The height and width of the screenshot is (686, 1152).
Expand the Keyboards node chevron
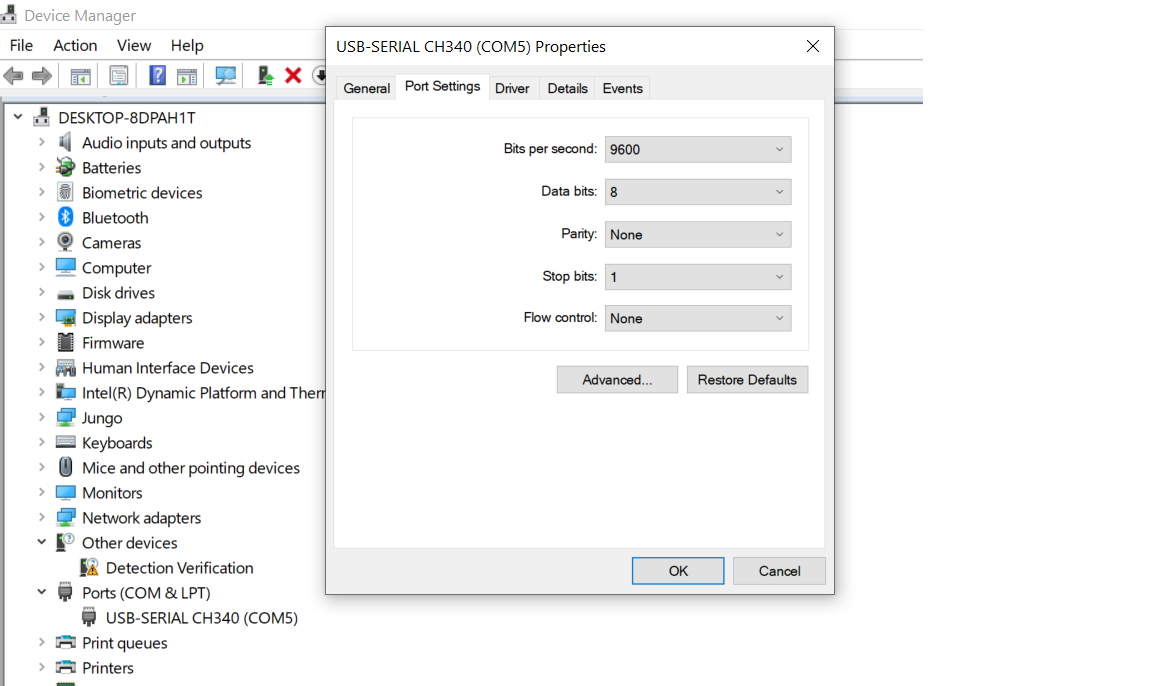pyautogui.click(x=42, y=442)
